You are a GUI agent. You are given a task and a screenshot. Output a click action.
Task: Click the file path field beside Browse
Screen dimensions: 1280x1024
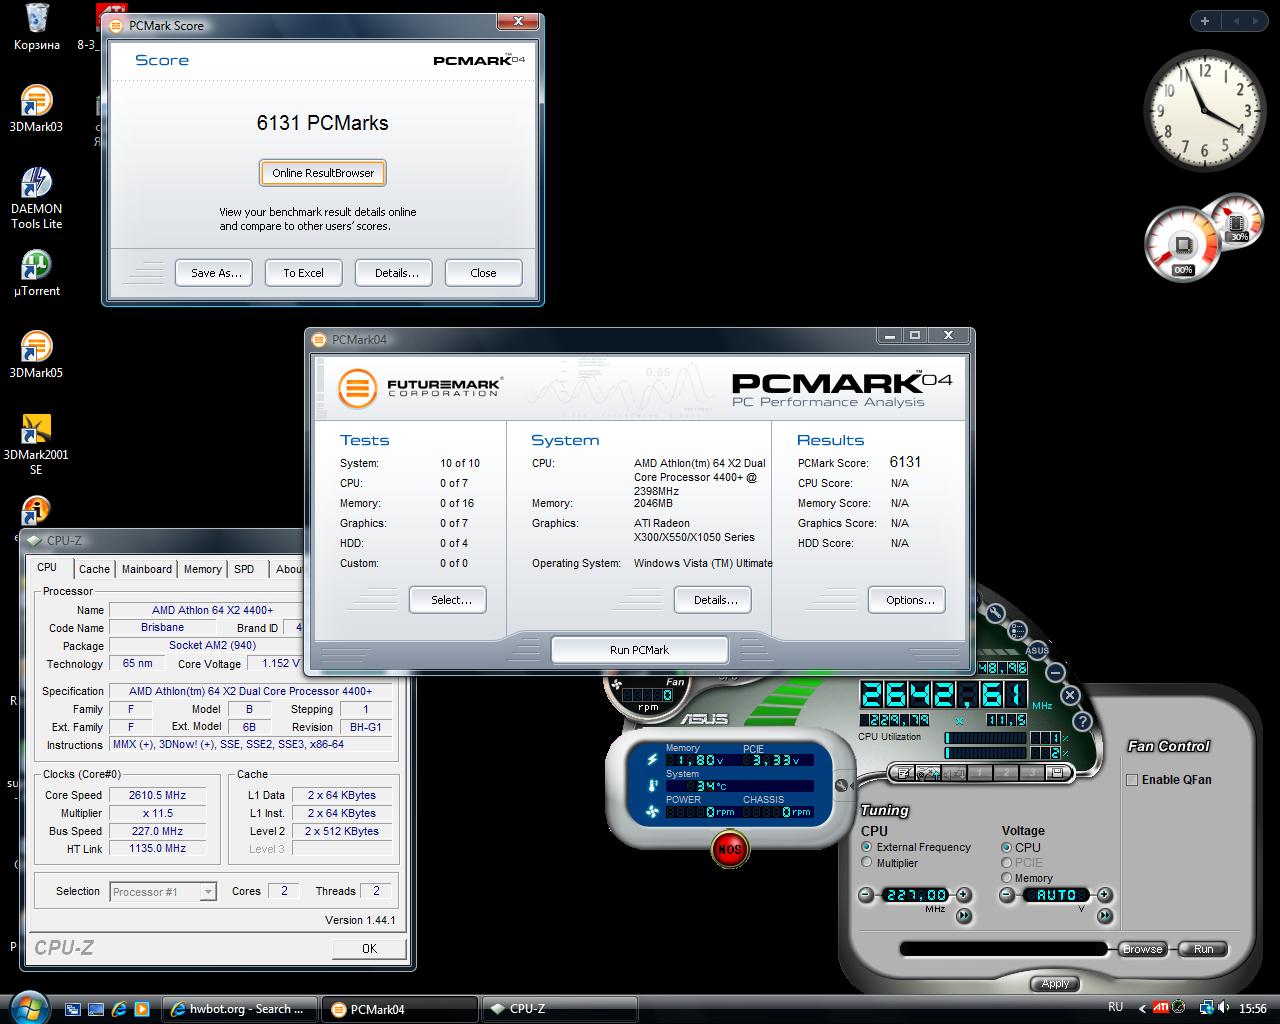[1003, 949]
